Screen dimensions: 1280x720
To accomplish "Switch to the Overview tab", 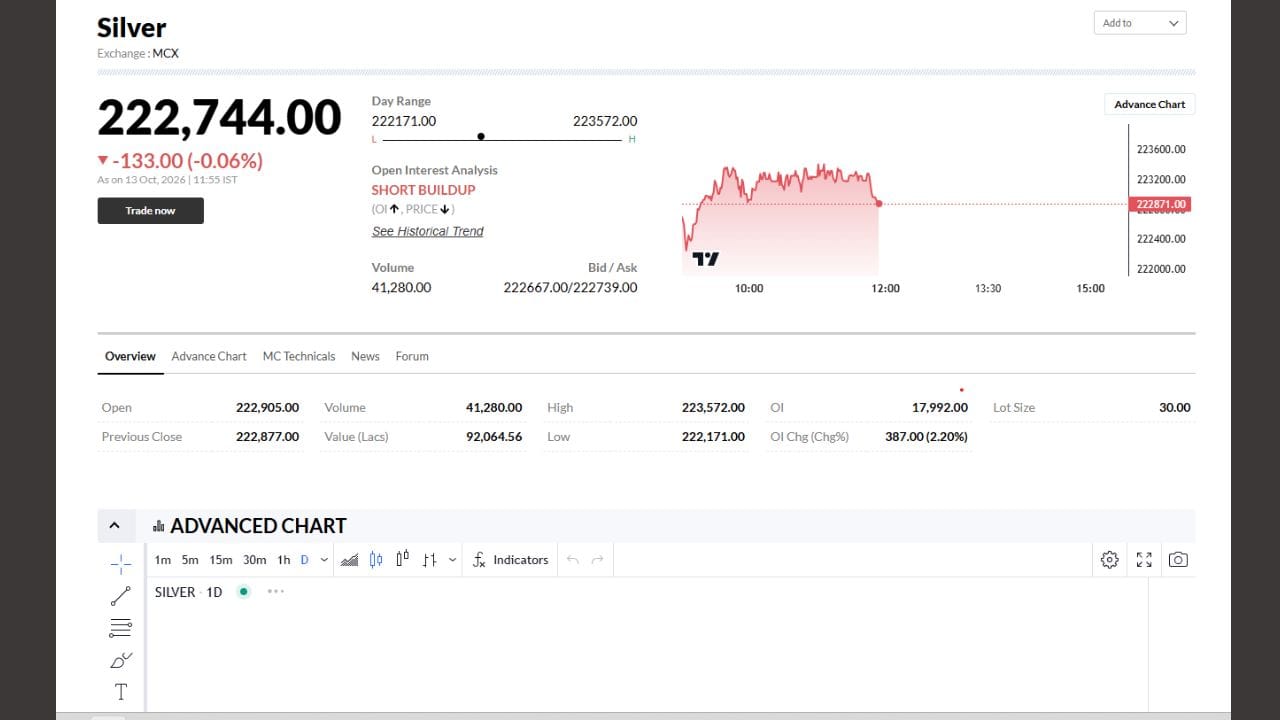I will tap(130, 356).
